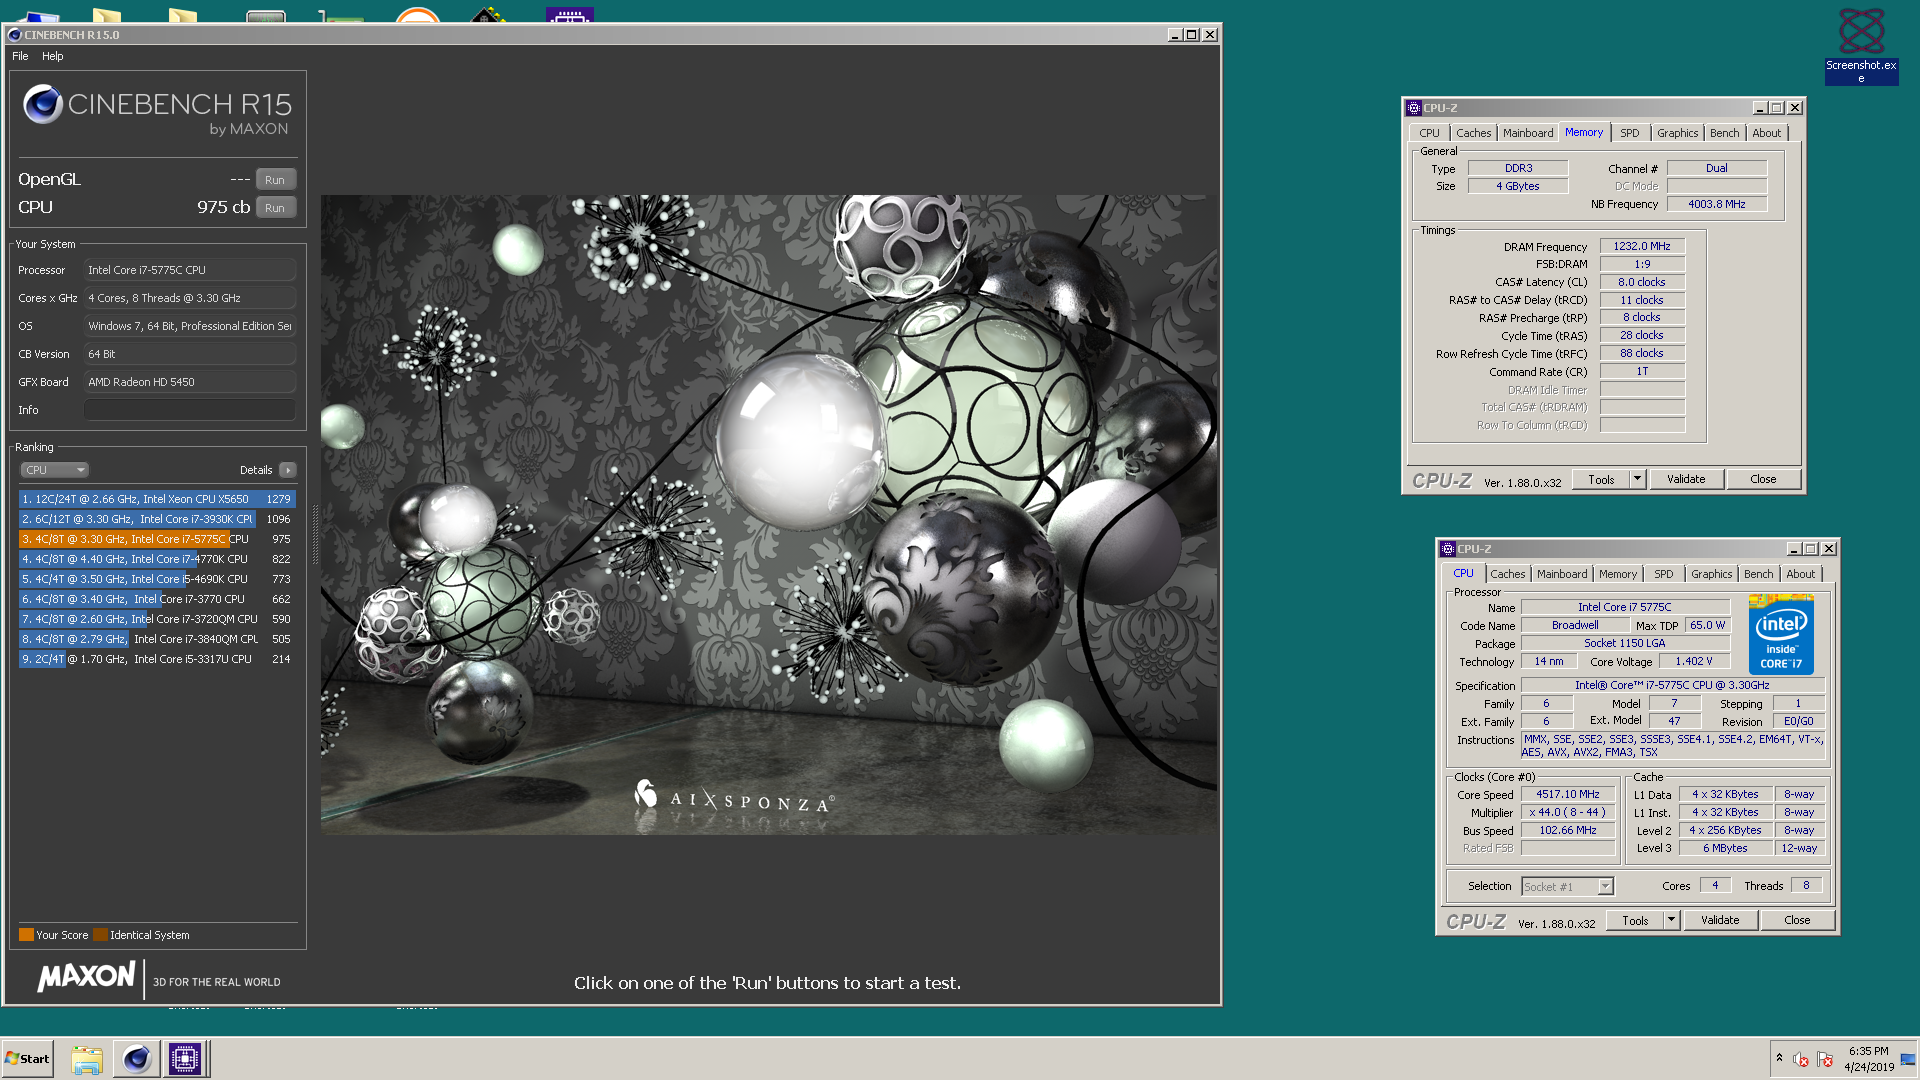Open Mainboard tab in lower CPU-Z window
Viewport: 1920px width, 1080px height.
tap(1562, 574)
